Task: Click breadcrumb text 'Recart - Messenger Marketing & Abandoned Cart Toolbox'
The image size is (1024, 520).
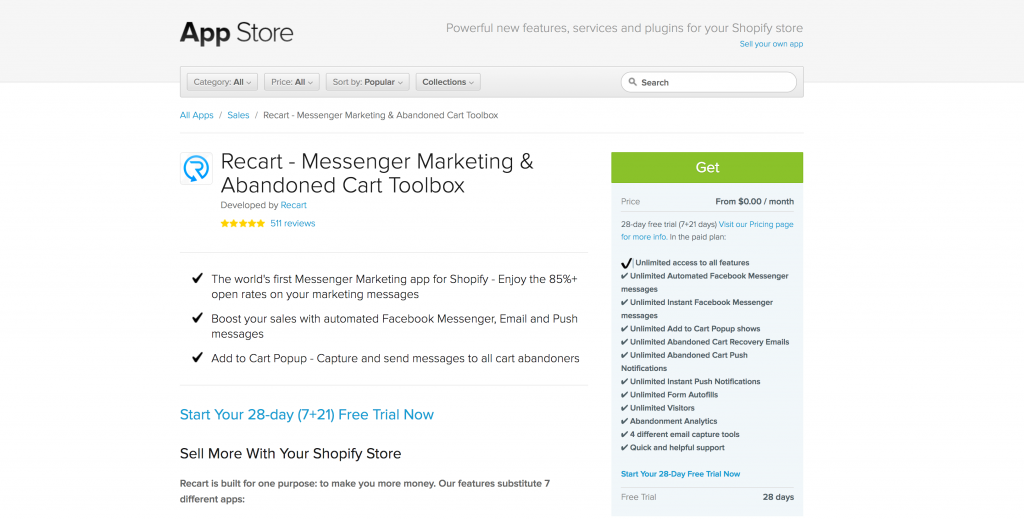Action: 381,115
